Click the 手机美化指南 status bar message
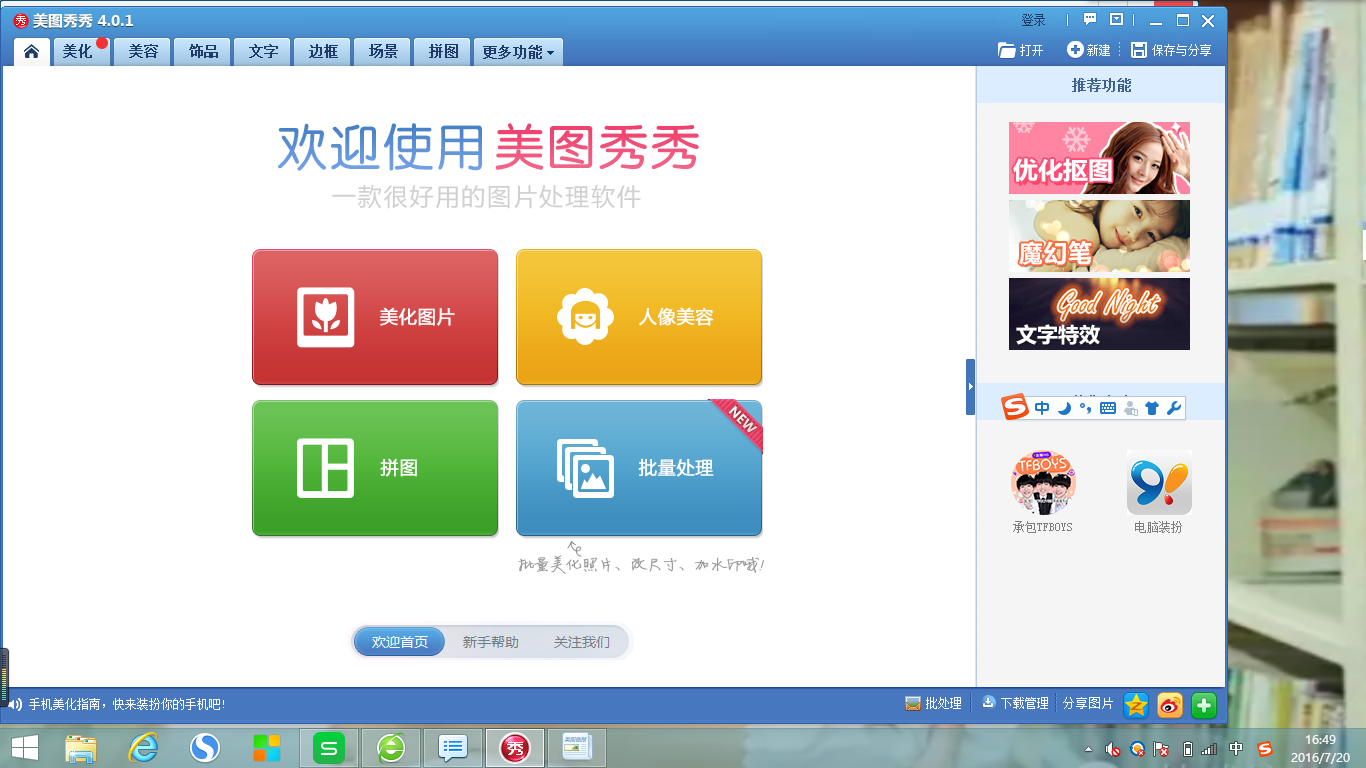 pos(127,704)
